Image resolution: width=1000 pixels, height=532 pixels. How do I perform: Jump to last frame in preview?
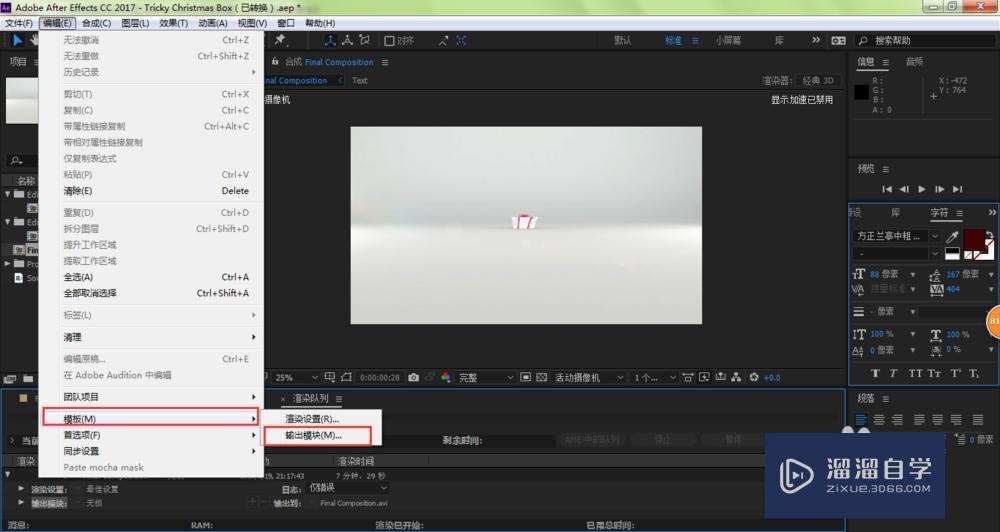(957, 189)
